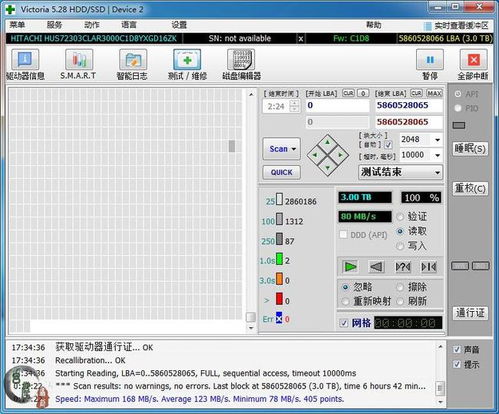Open the 测试结束 end-of-test action dropdown
Image resolution: width=499 pixels, height=414 pixels.
coord(437,173)
